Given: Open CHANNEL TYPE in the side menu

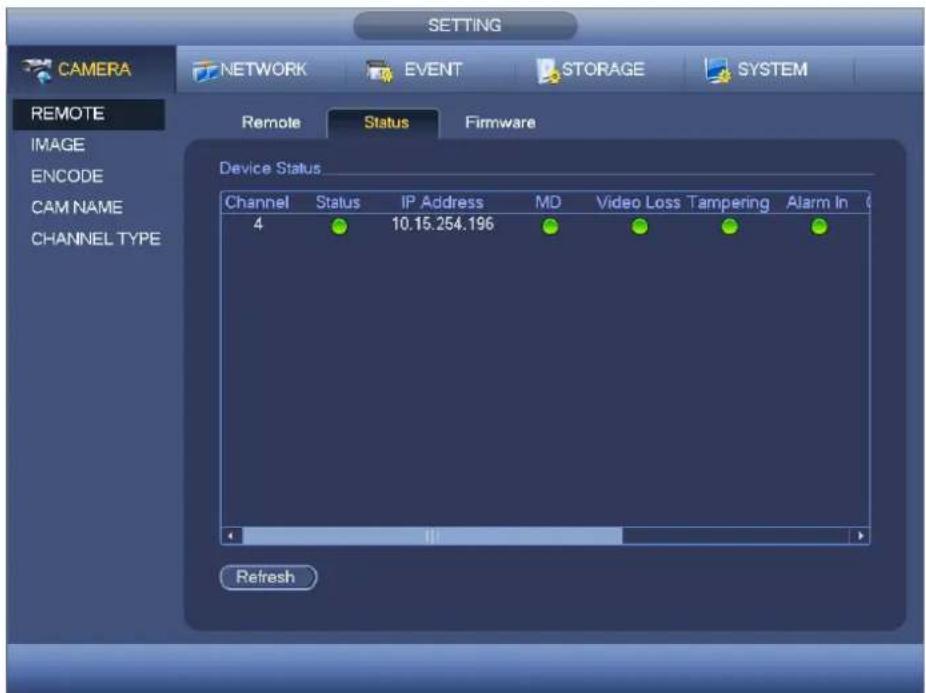Looking at the screenshot, I should (x=96, y=239).
